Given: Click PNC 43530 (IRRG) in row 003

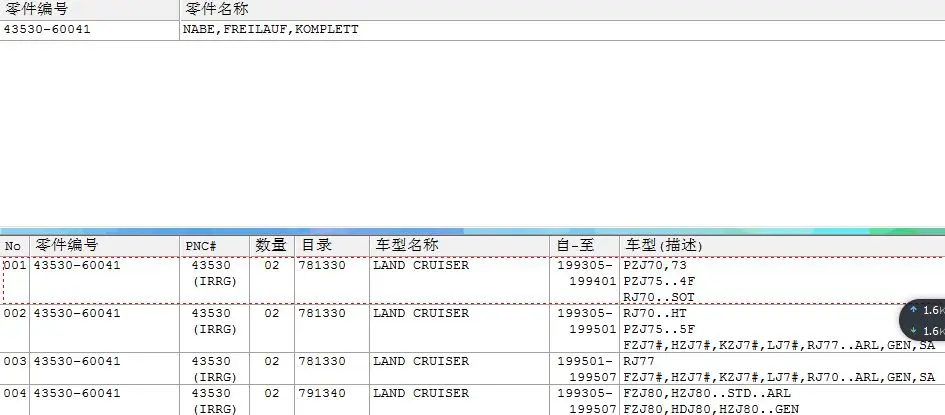Looking at the screenshot, I should tap(215, 369).
